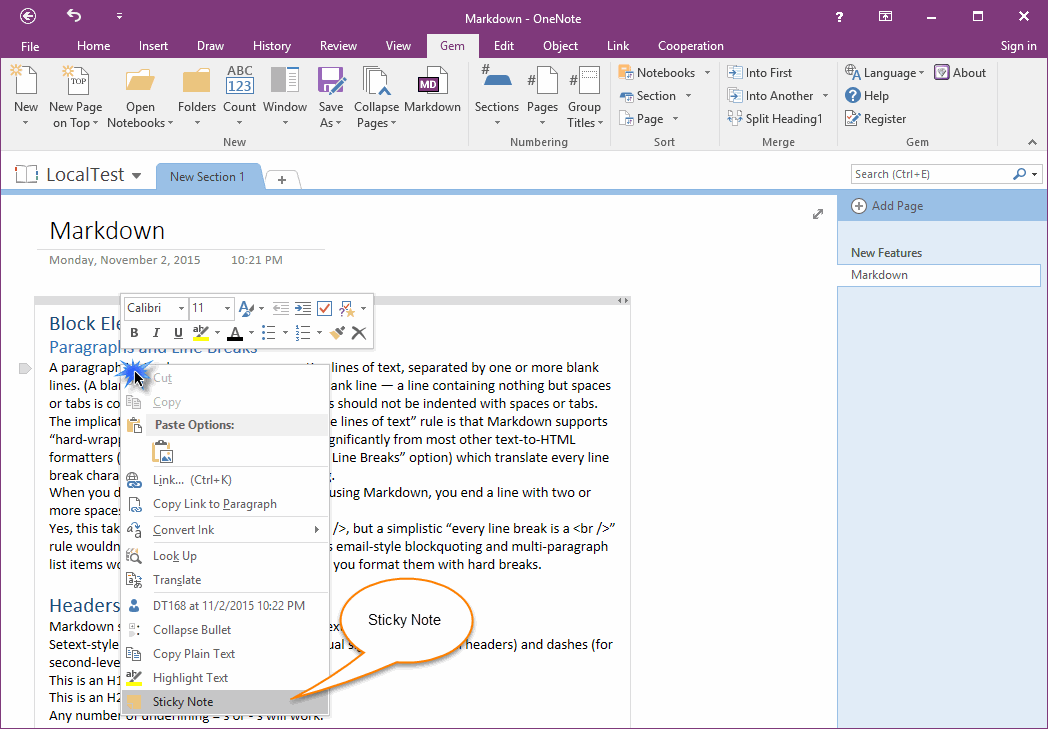Screen dimensions: 1048x729
Task: Click Add Page in the page pane
Action: 896,206
